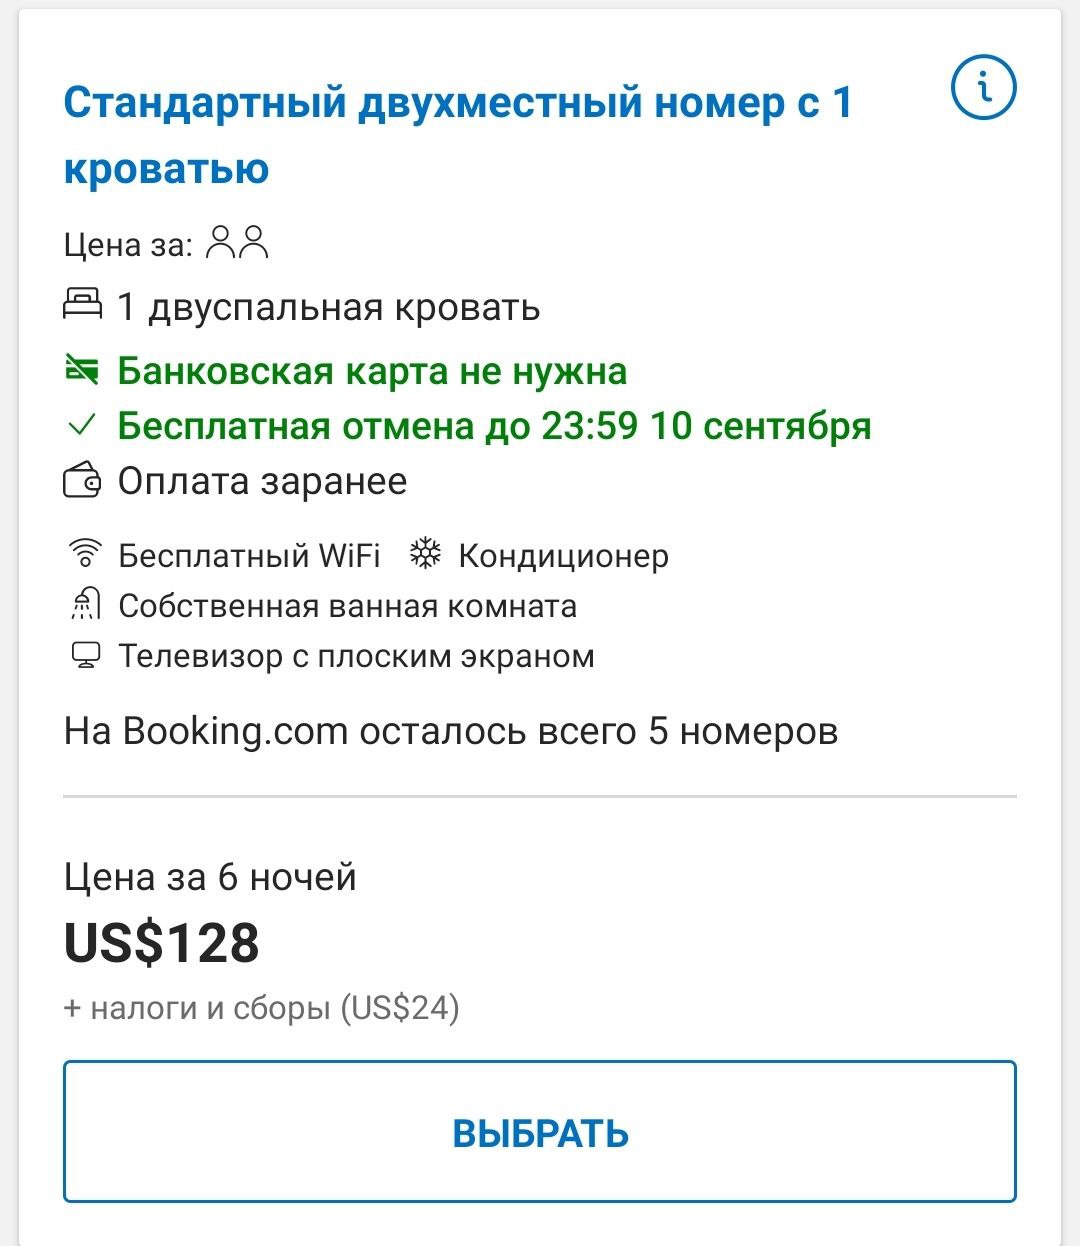Viewport: 1080px width, 1246px height.
Task: Tap the налоги и сборы (US$24) note
Action: point(262,1008)
